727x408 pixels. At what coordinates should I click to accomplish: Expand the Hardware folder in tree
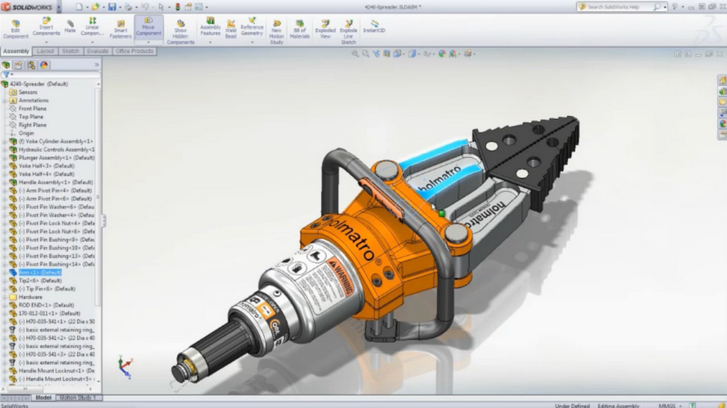click(x=5, y=297)
